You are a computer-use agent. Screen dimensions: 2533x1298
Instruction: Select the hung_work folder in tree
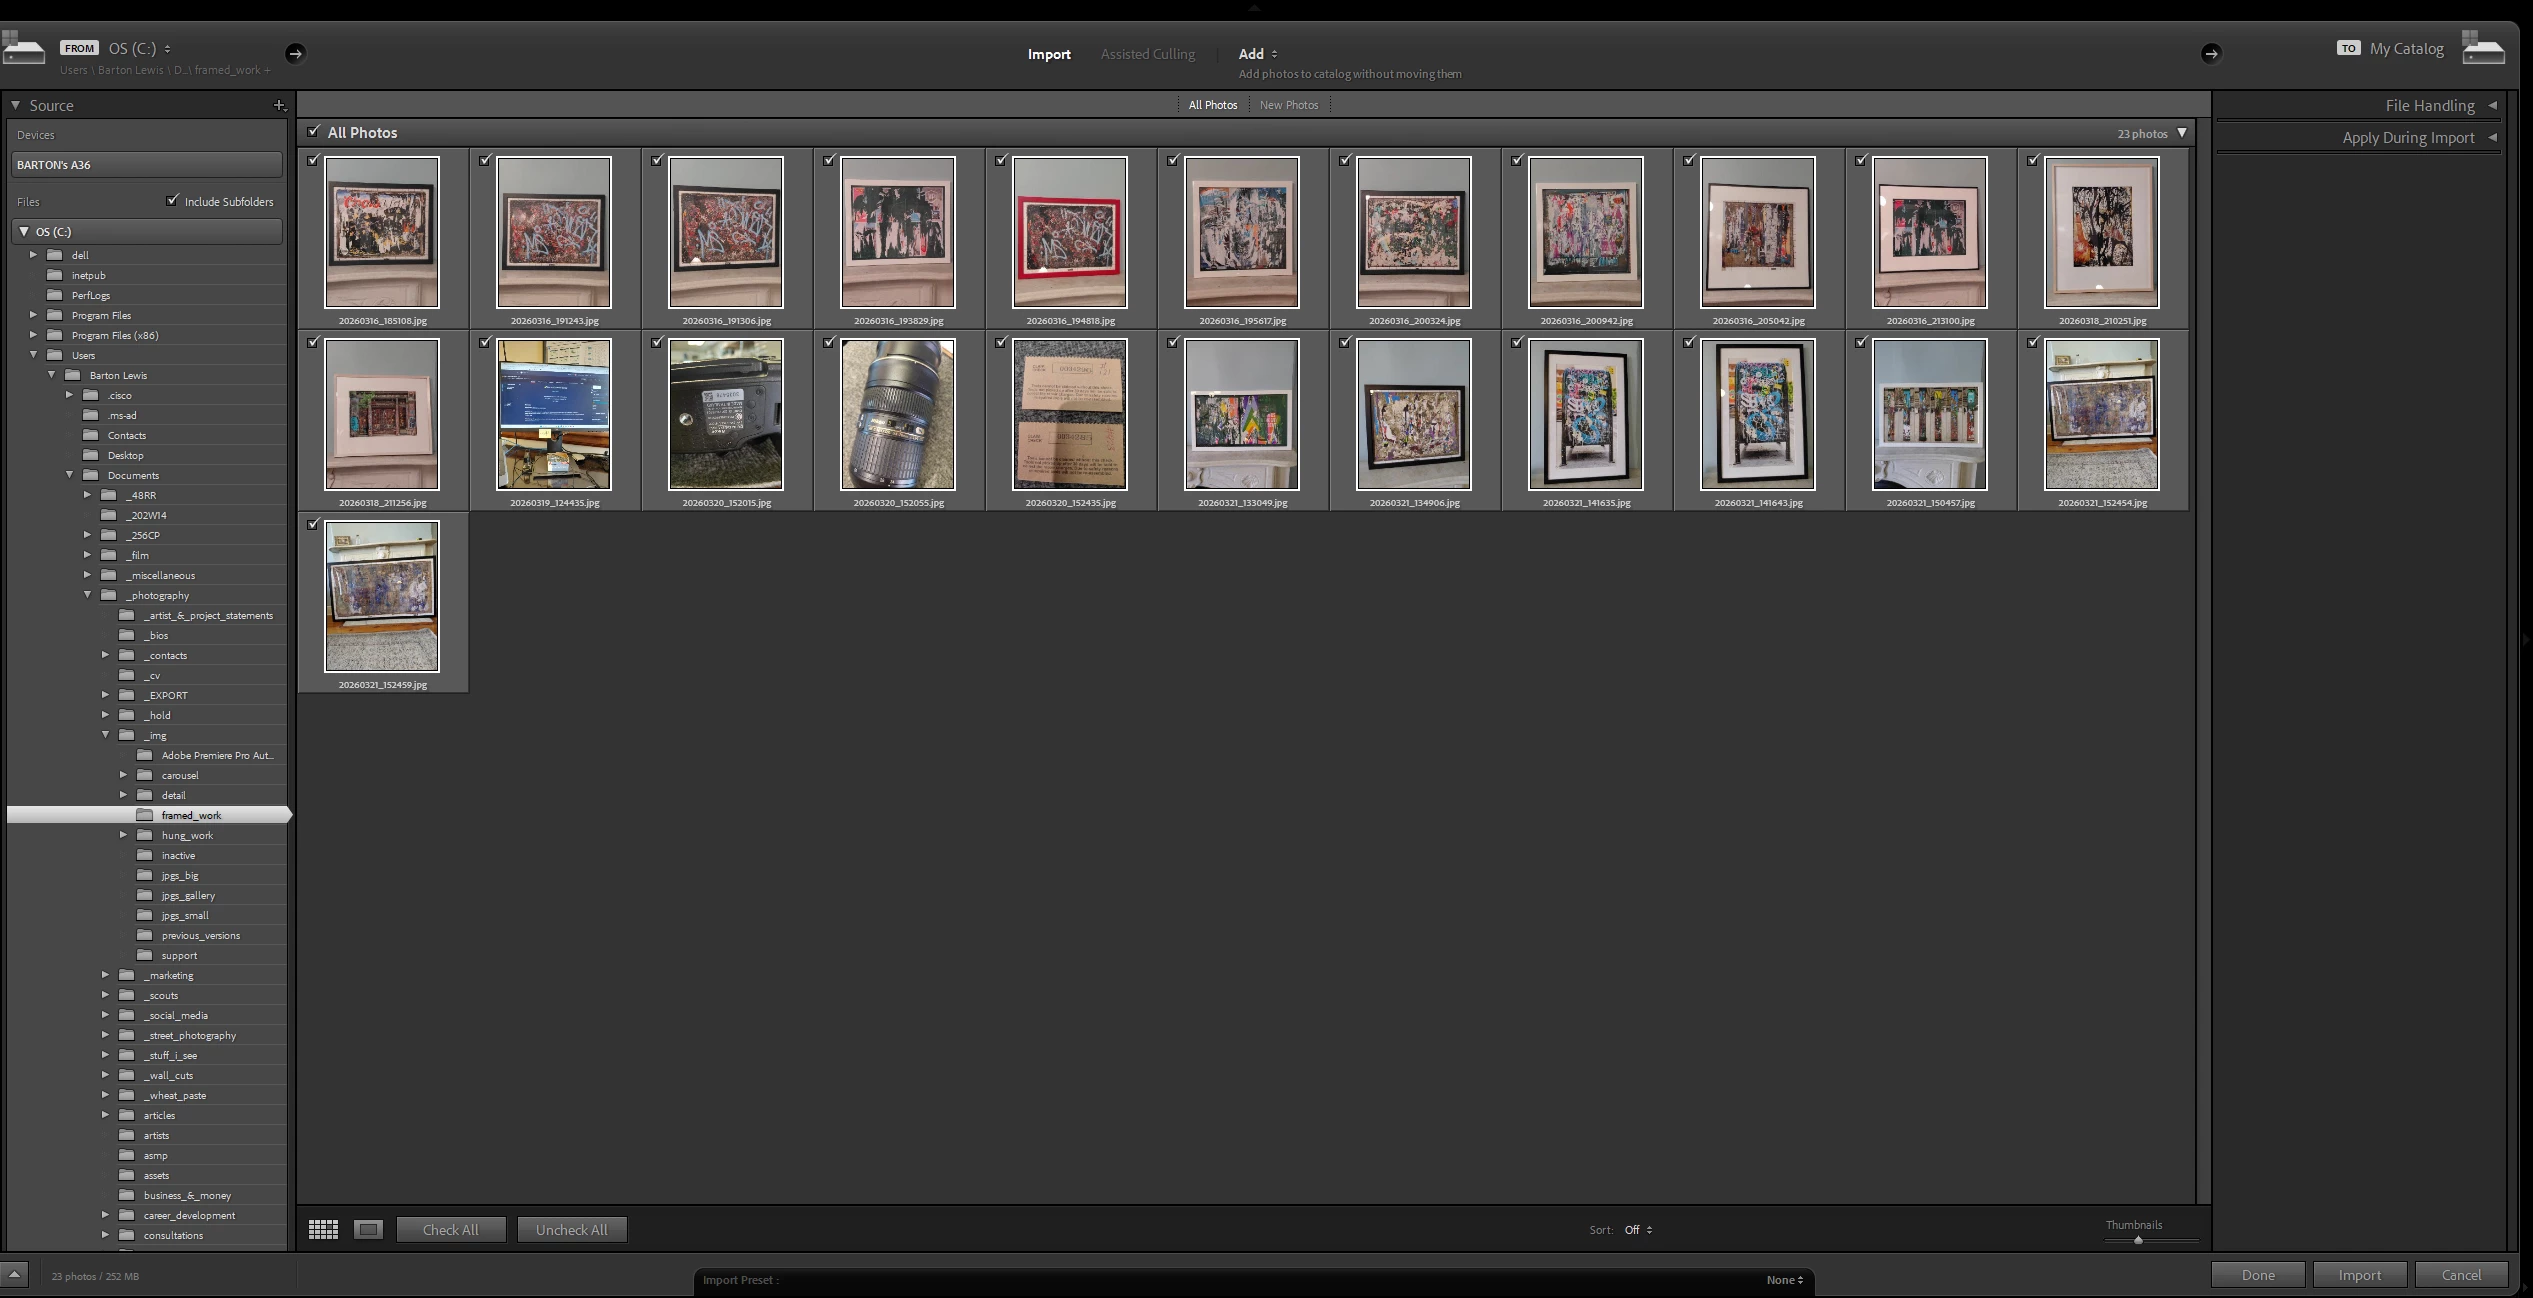click(187, 835)
